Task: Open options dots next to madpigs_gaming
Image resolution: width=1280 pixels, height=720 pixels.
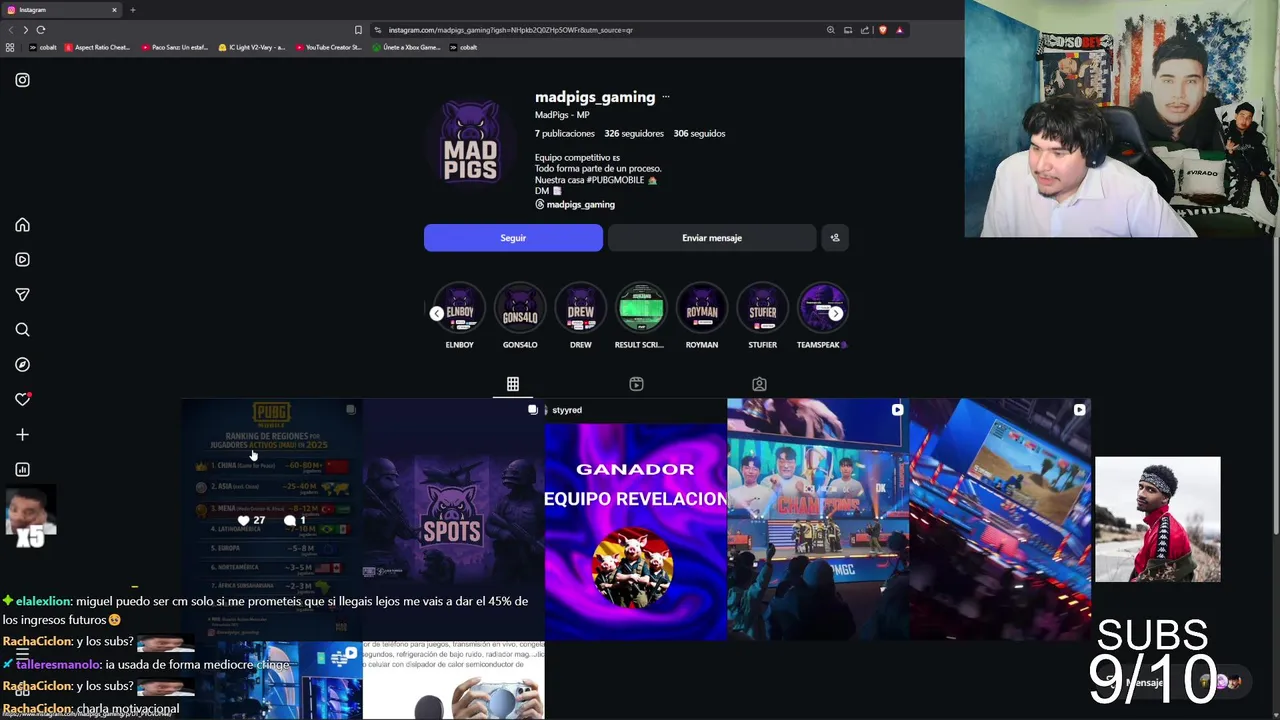Action: 666,97
